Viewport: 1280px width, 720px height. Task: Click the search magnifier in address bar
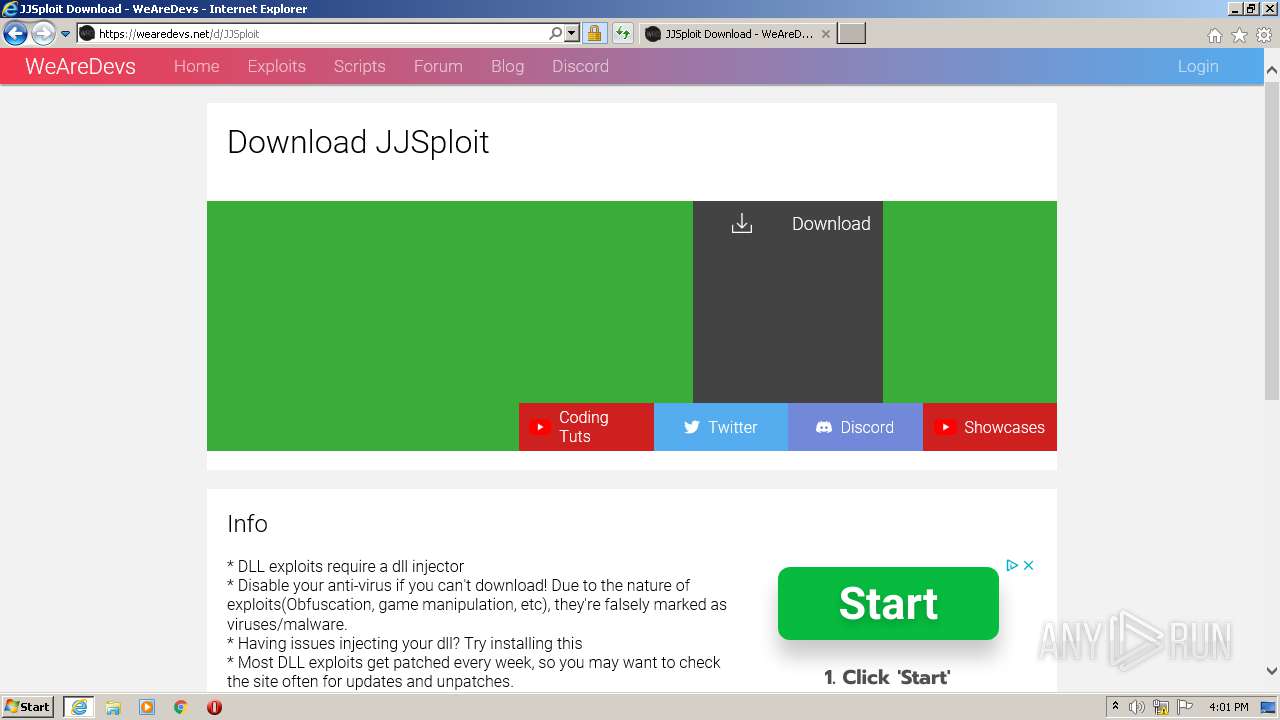(x=556, y=34)
